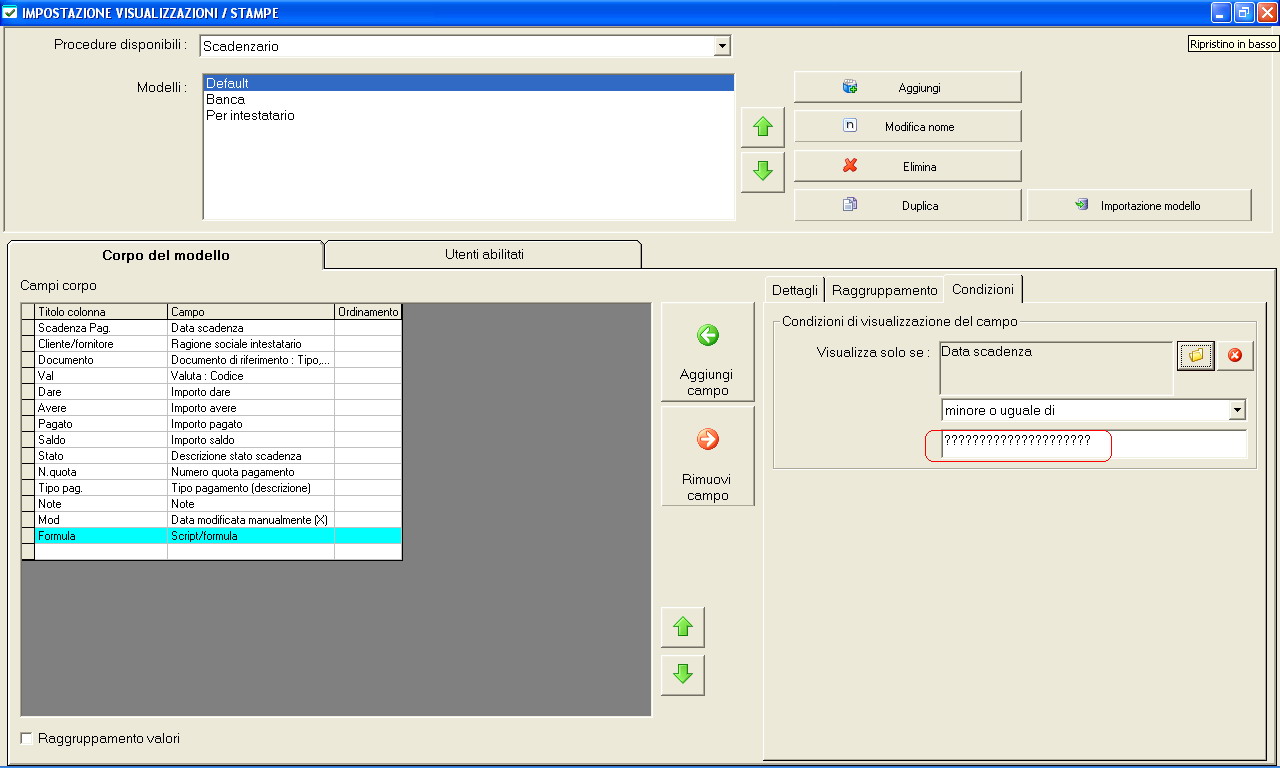
Task: Click the folder icon to choose condition field
Action: point(1196,356)
